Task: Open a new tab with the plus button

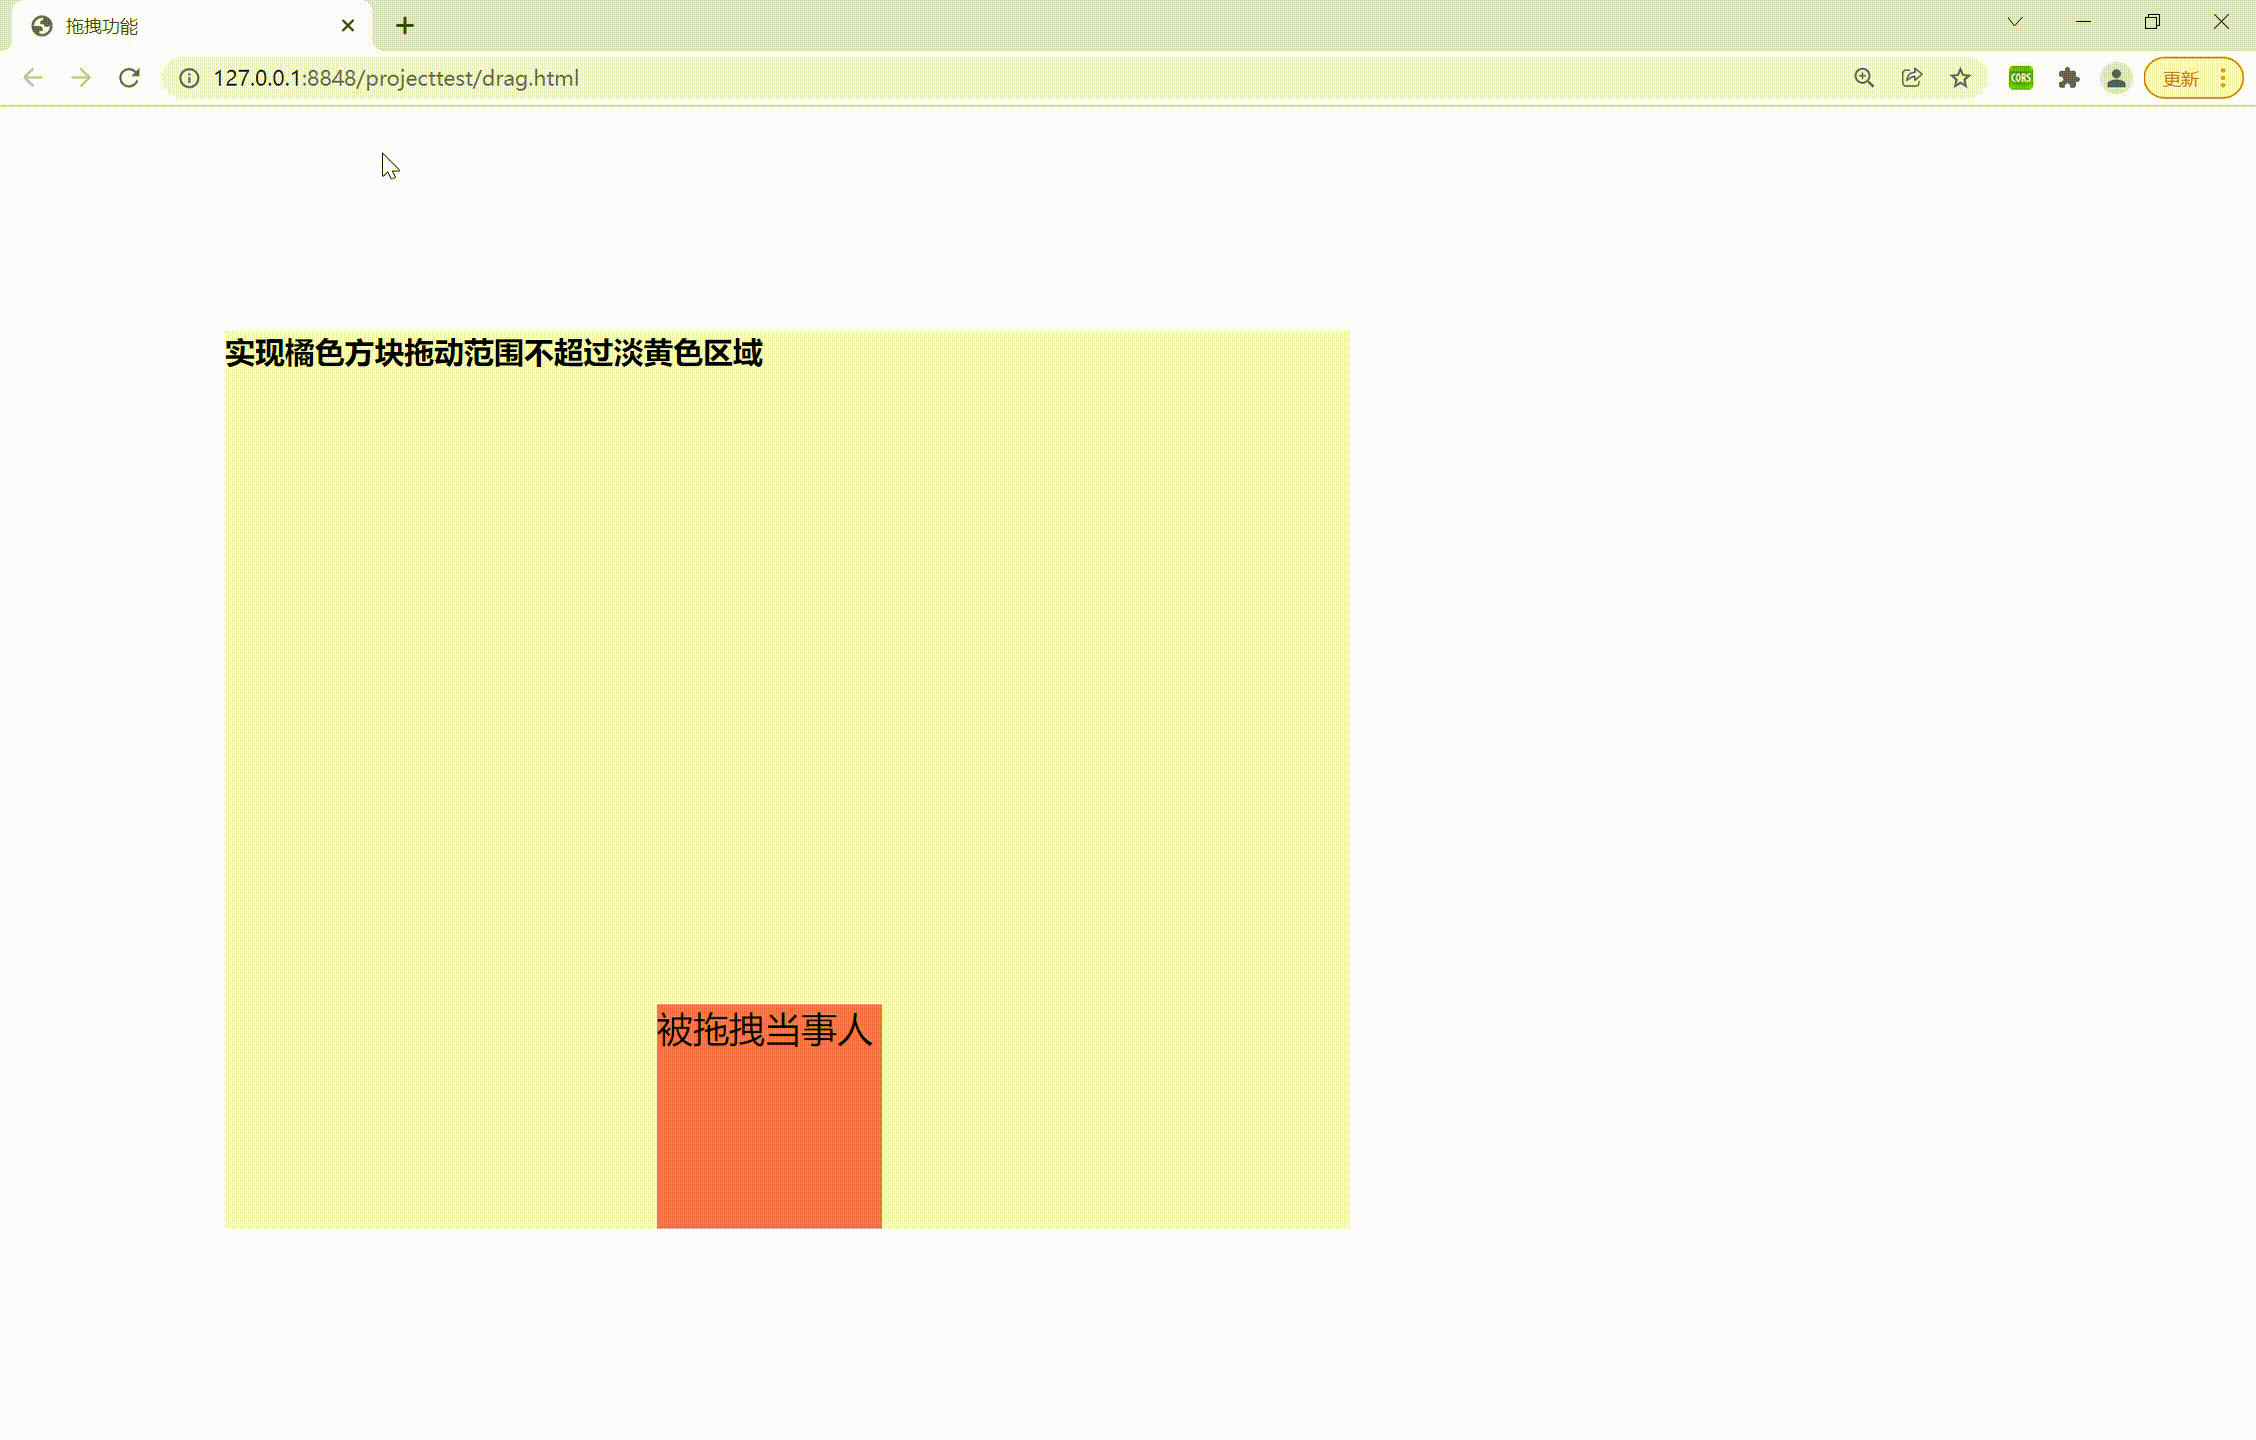Action: click(x=404, y=25)
